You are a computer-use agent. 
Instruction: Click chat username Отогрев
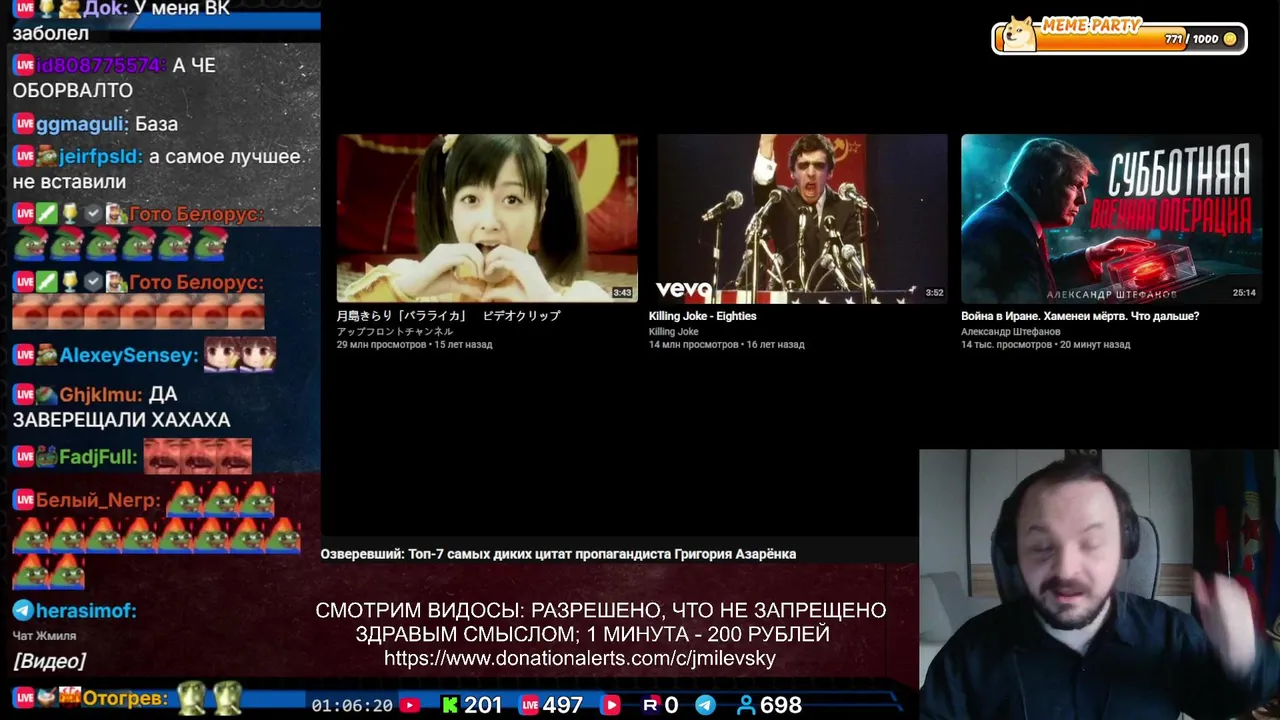(126, 698)
